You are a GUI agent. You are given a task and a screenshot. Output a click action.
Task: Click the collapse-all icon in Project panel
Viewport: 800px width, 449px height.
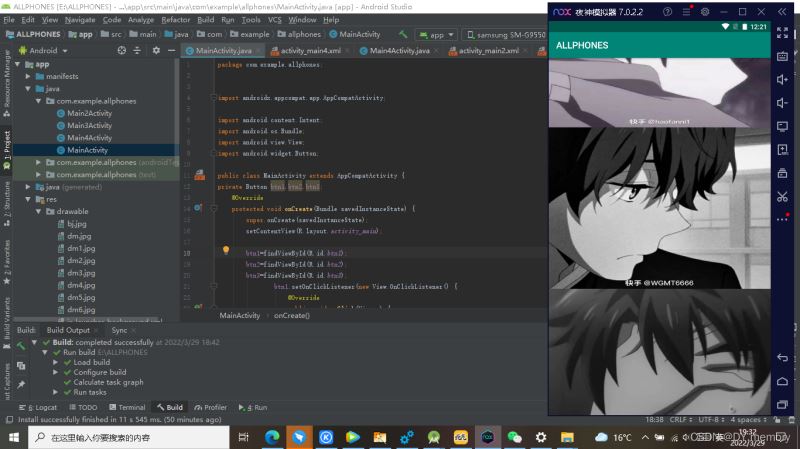coord(137,50)
